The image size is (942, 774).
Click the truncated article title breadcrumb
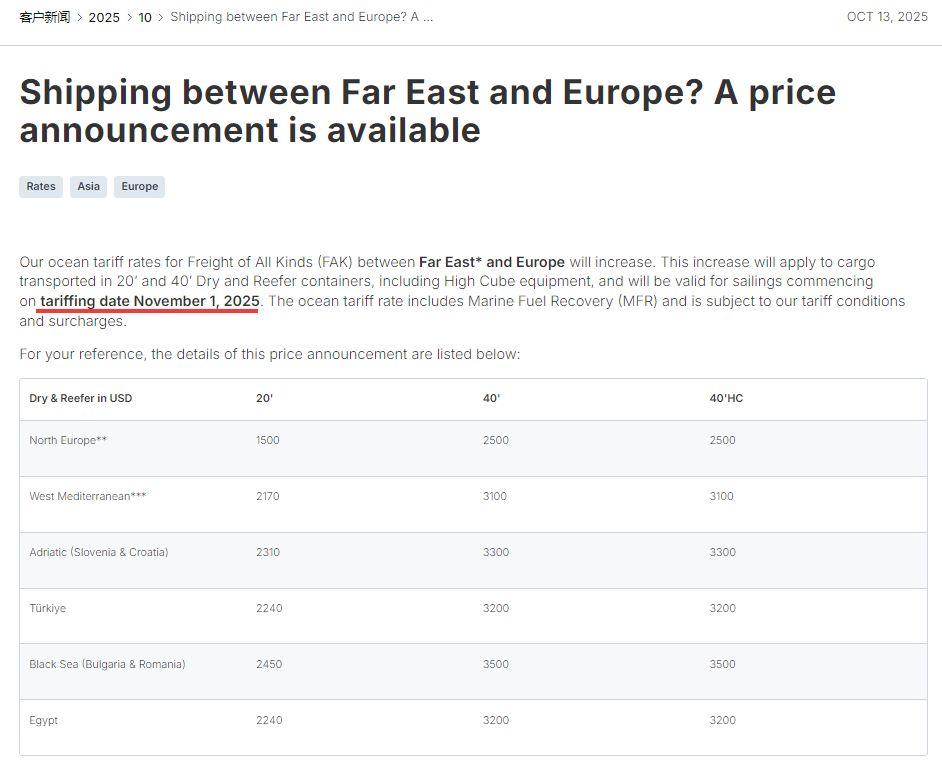pos(301,17)
